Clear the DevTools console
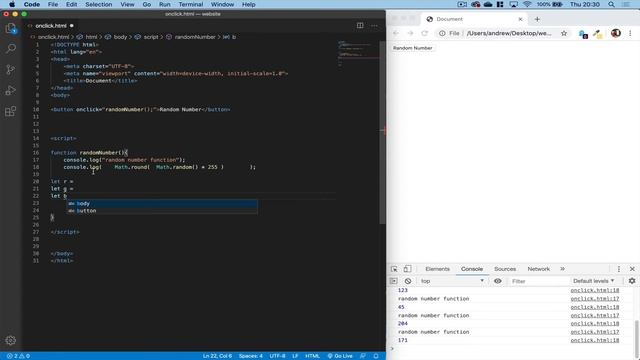 click(408, 281)
